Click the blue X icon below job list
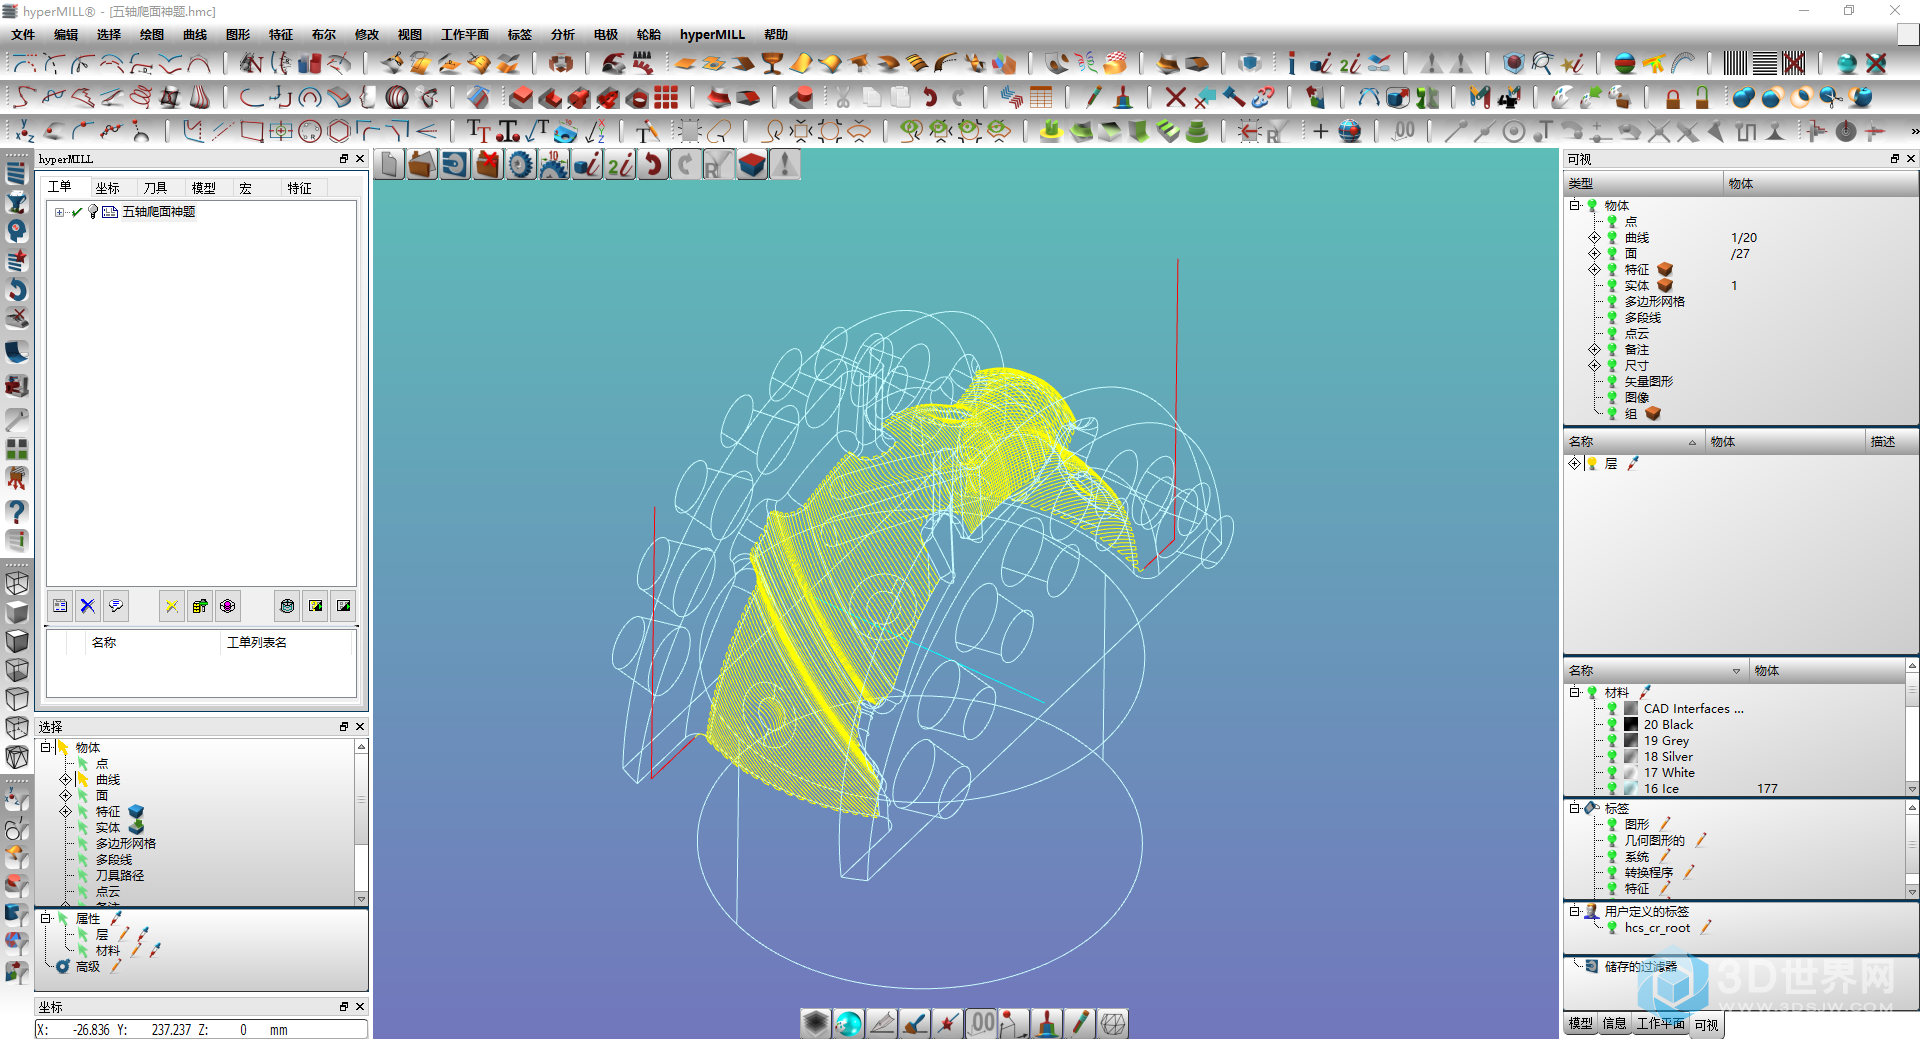 point(88,606)
